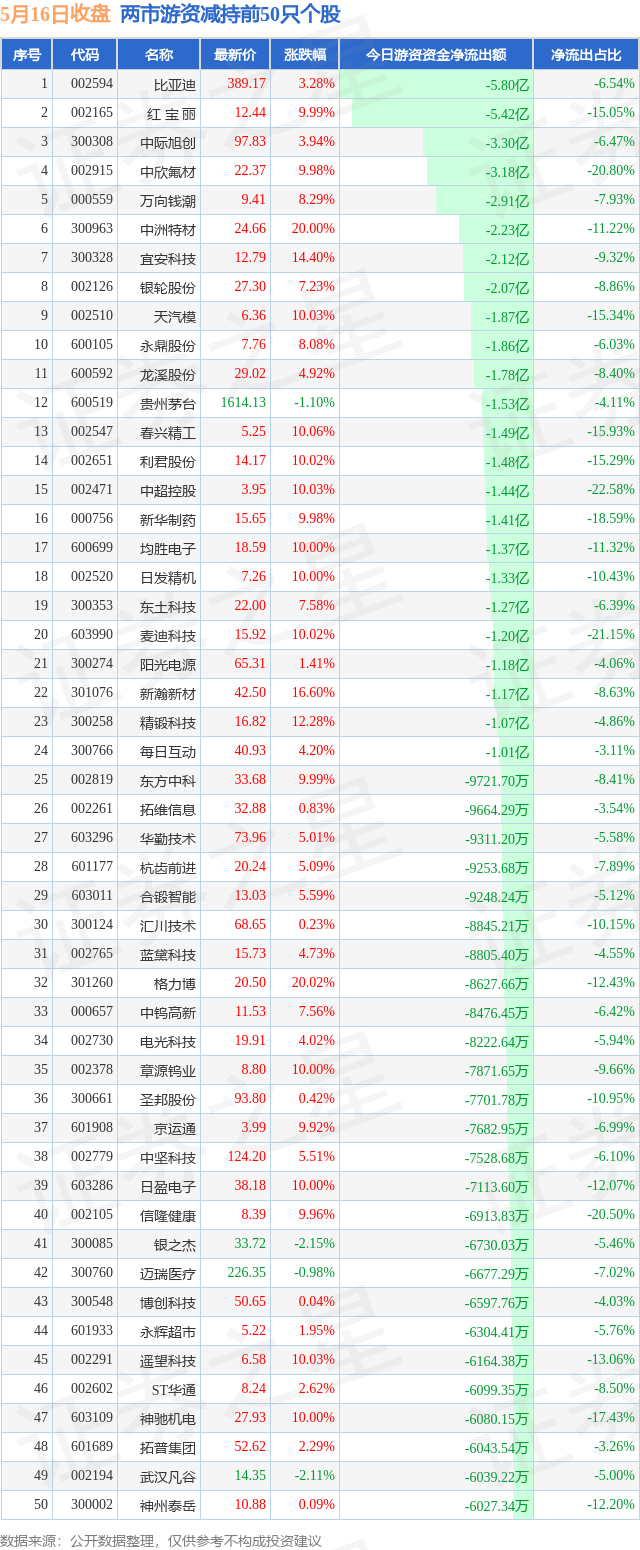The width and height of the screenshot is (640, 1550).
Task: Click the 名称 column header
Action: coord(158,55)
